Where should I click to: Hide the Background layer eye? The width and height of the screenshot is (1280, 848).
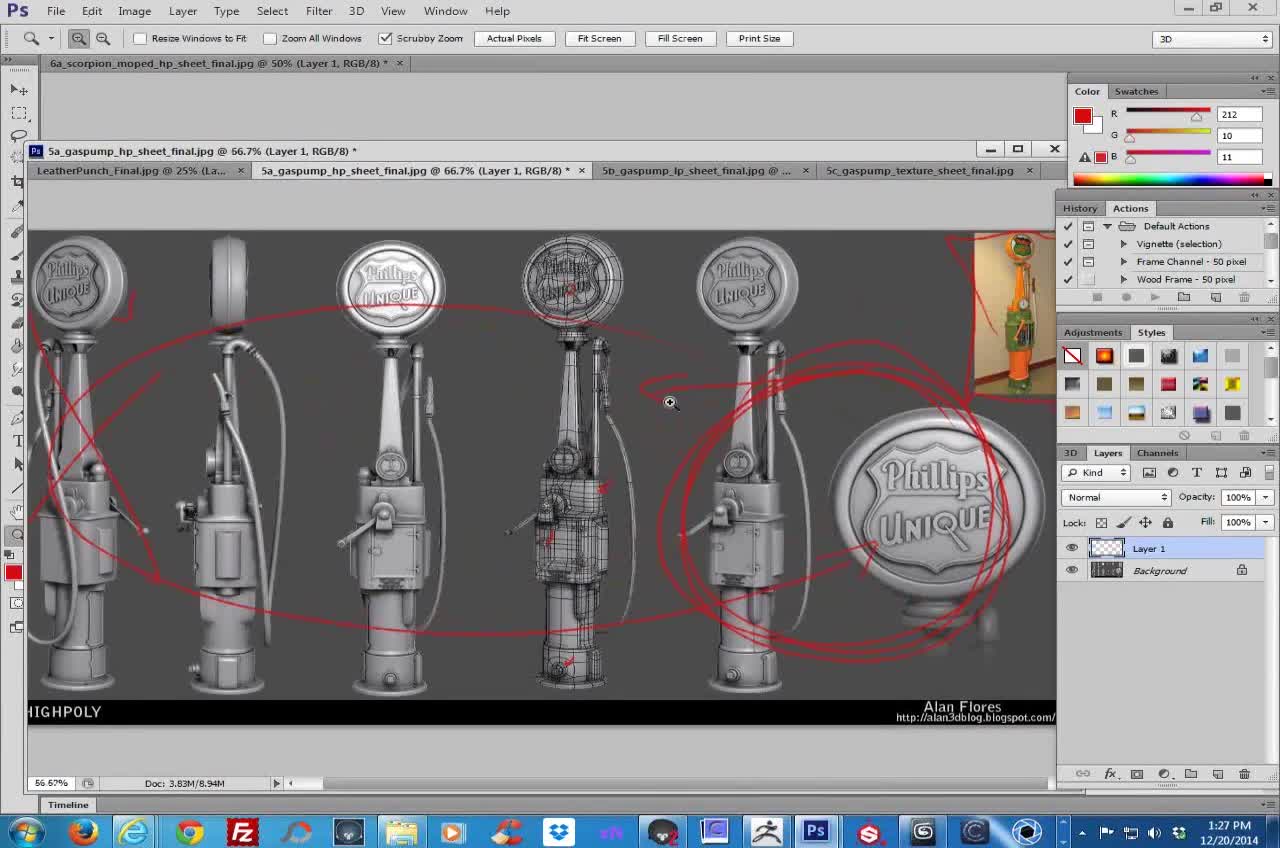[1072, 570]
